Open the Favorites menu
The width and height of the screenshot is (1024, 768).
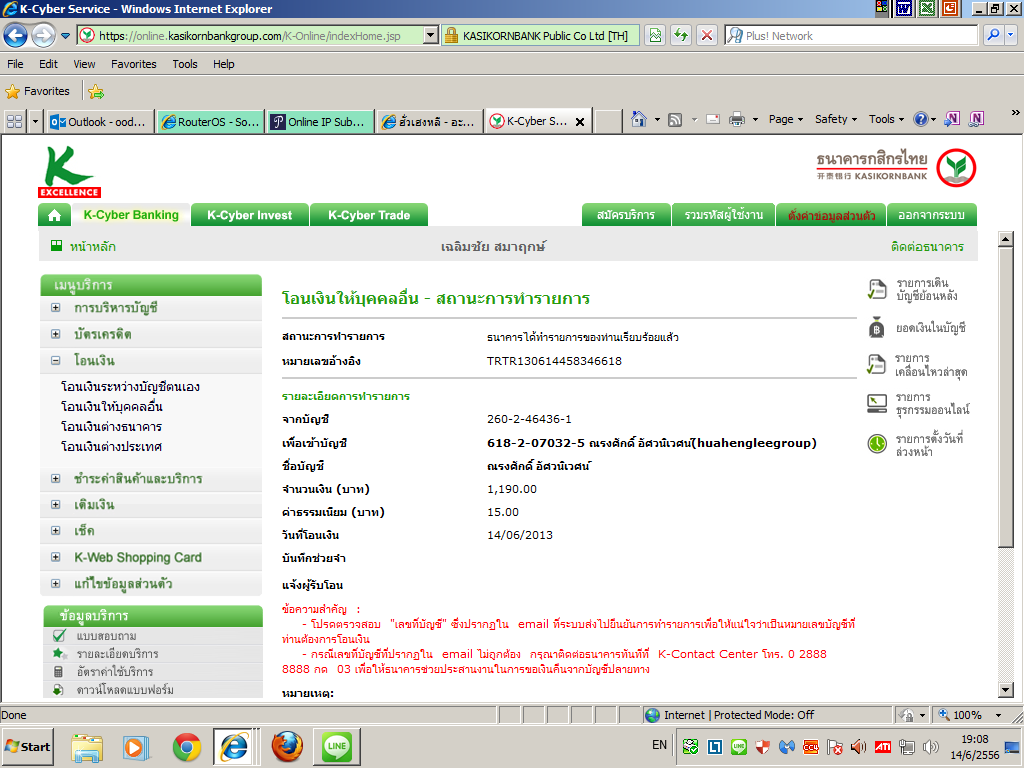pos(134,64)
